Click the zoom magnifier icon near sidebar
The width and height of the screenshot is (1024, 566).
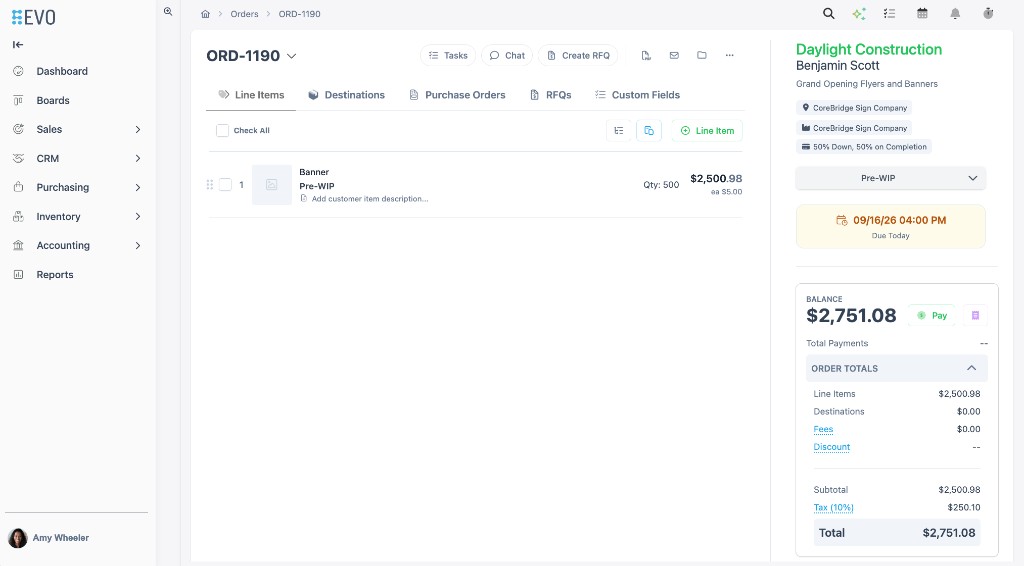[x=168, y=12]
